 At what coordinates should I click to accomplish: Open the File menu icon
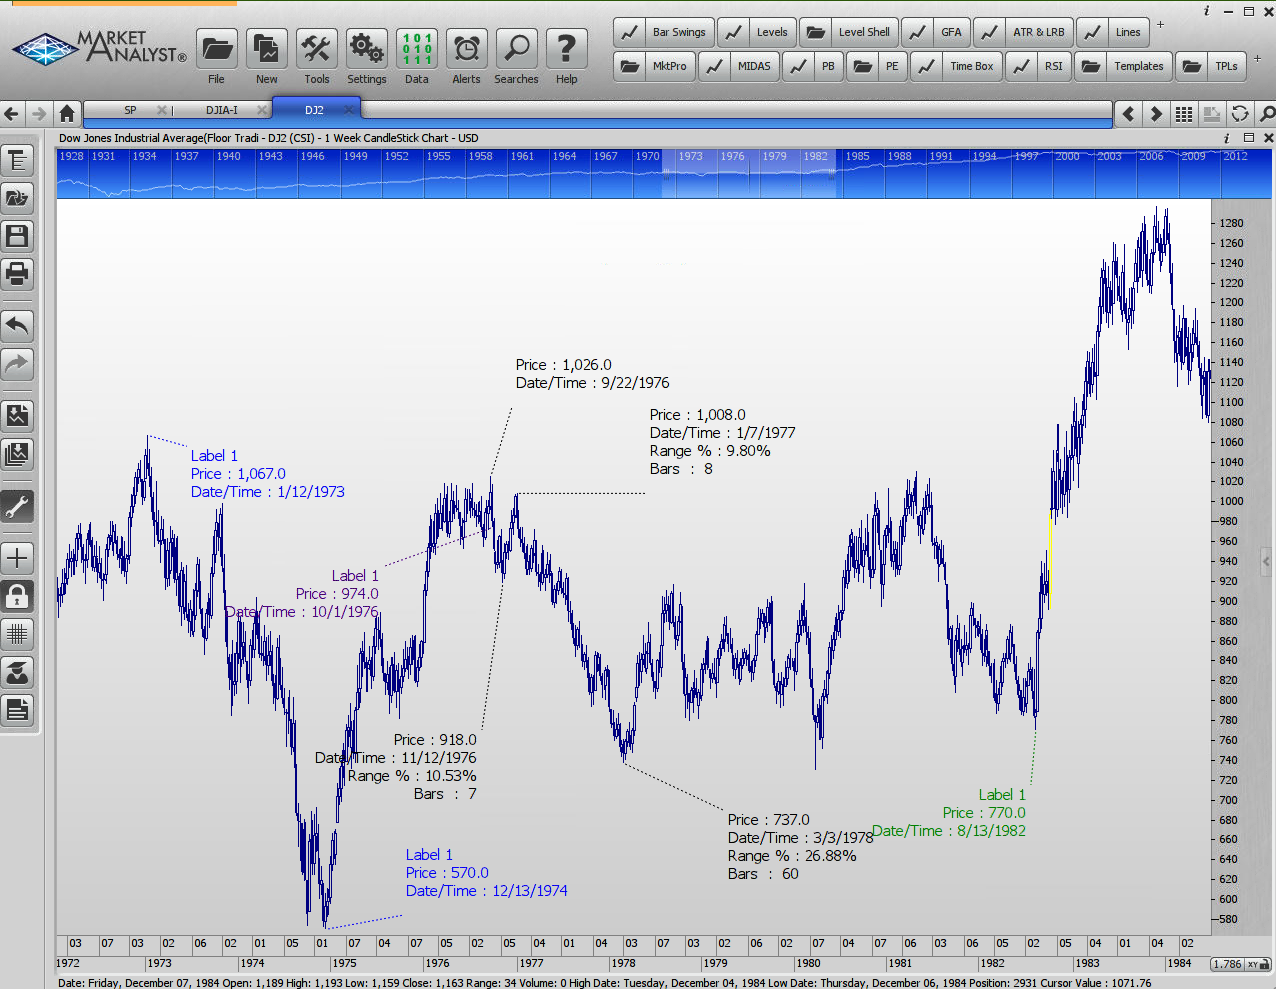[216, 49]
